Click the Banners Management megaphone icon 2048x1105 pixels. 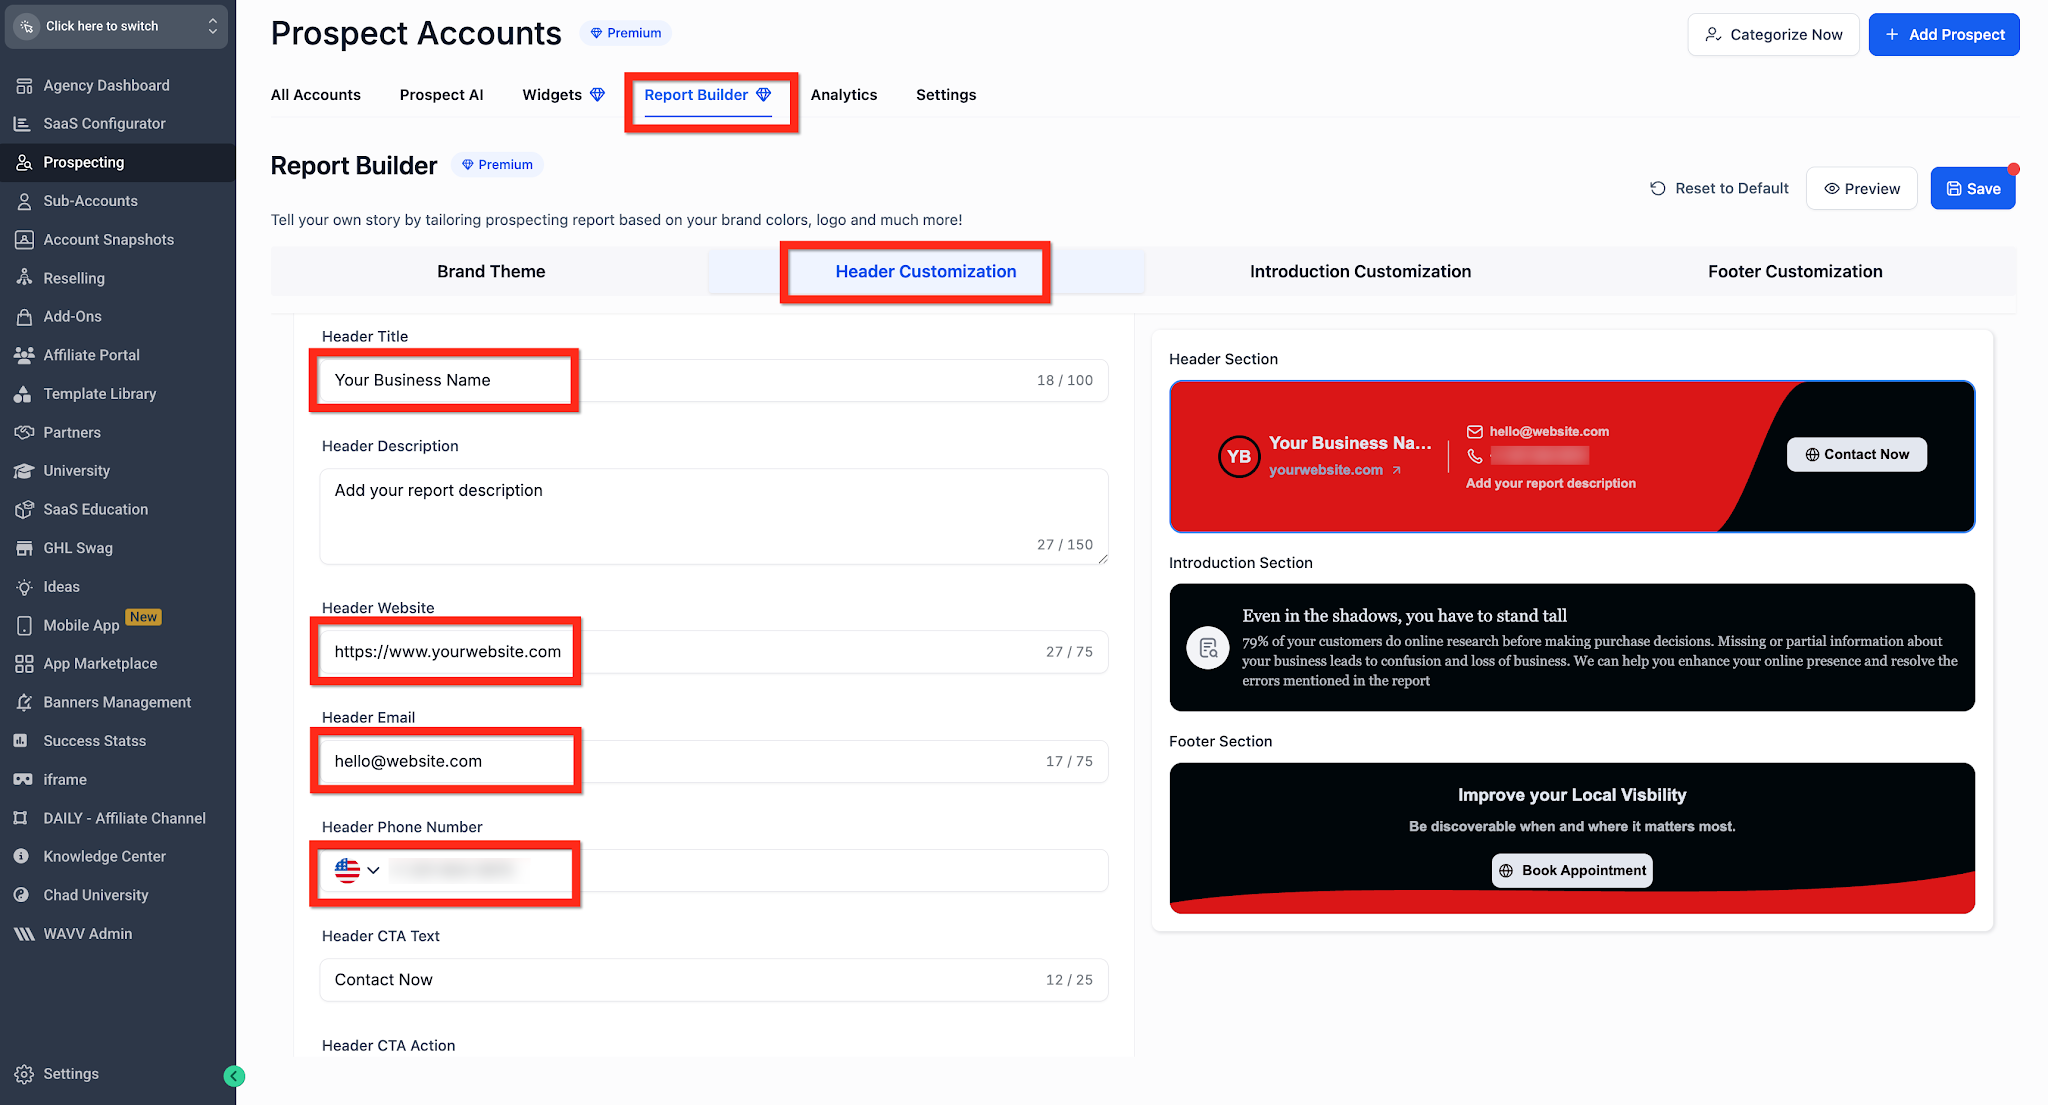24,703
